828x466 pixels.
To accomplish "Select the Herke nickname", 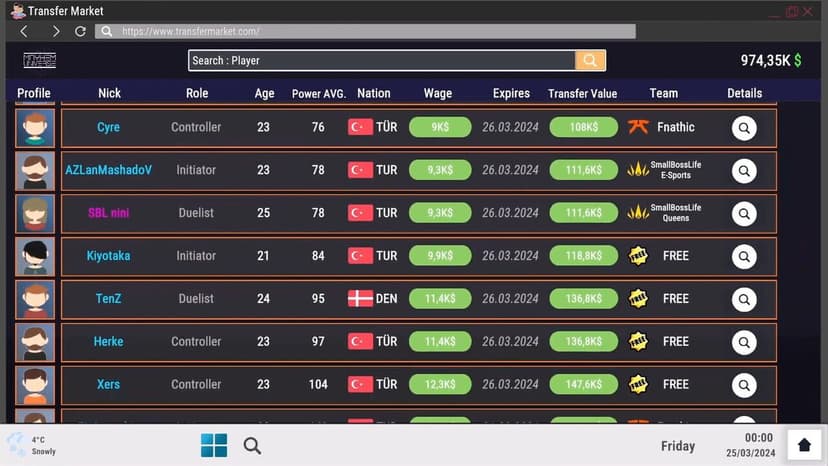I will coord(108,341).
